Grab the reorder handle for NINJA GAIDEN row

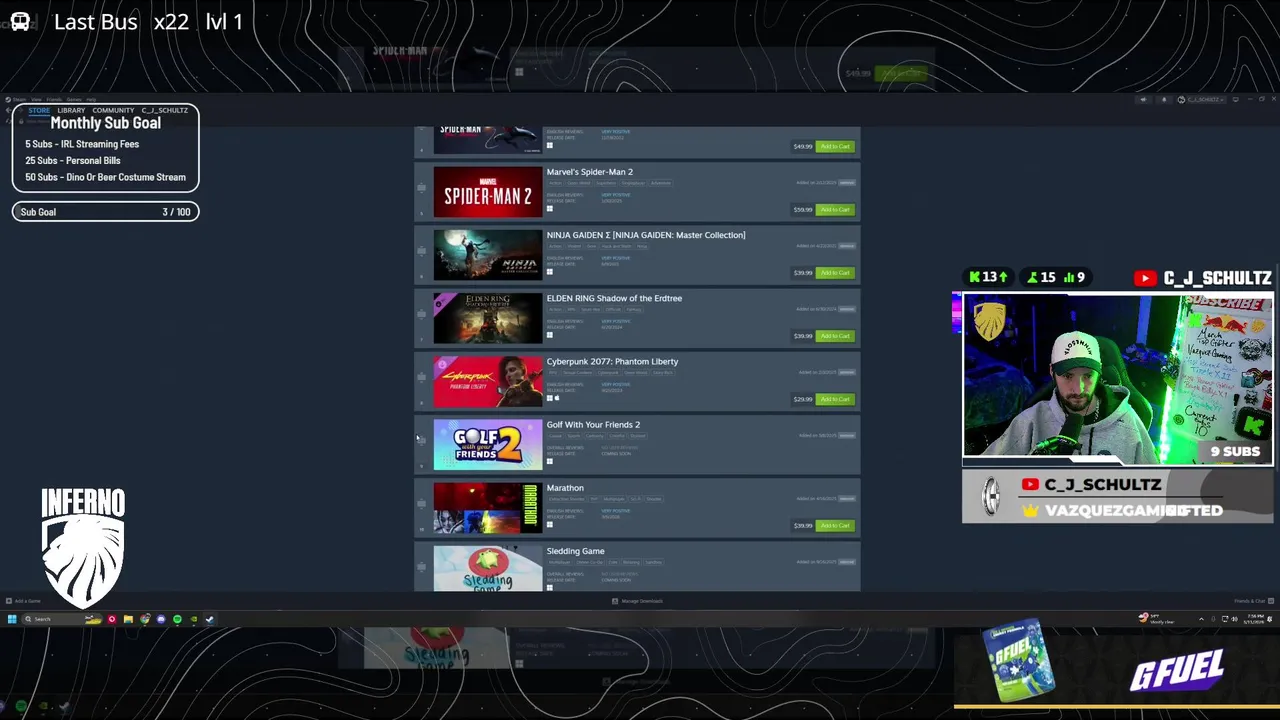421,251
